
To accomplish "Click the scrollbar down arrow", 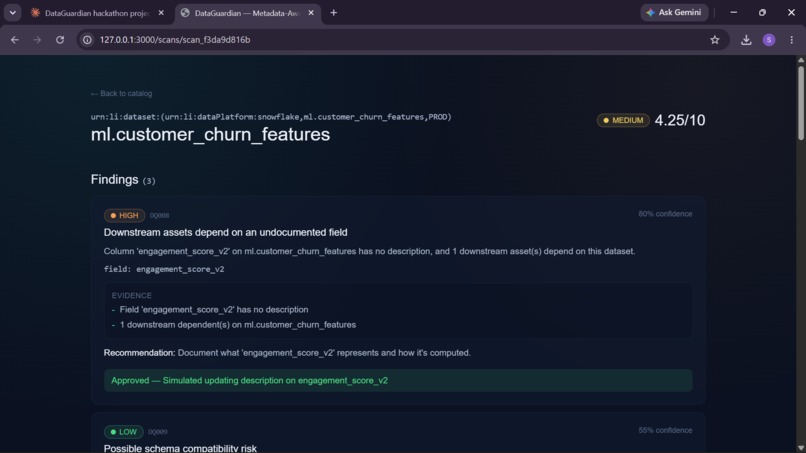I will pos(800,448).
